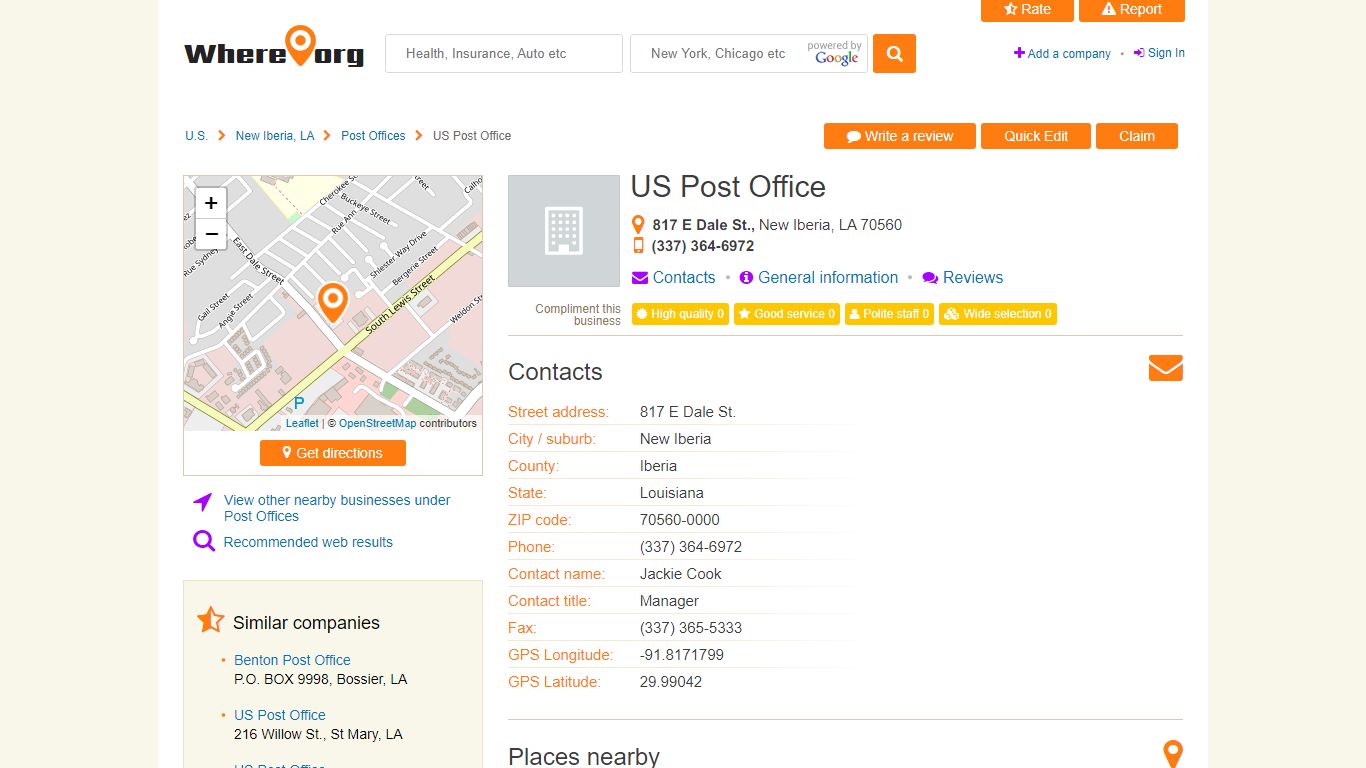Open the Leaflet attribution link
This screenshot has height=768, width=1366.
click(x=302, y=423)
